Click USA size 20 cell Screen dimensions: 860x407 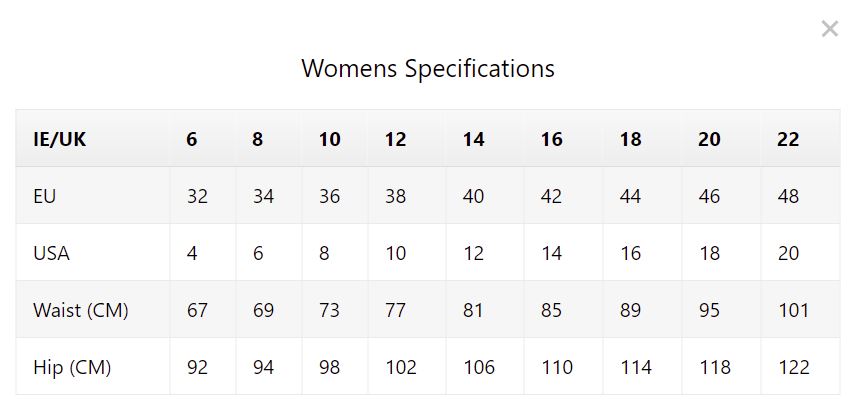click(800, 253)
